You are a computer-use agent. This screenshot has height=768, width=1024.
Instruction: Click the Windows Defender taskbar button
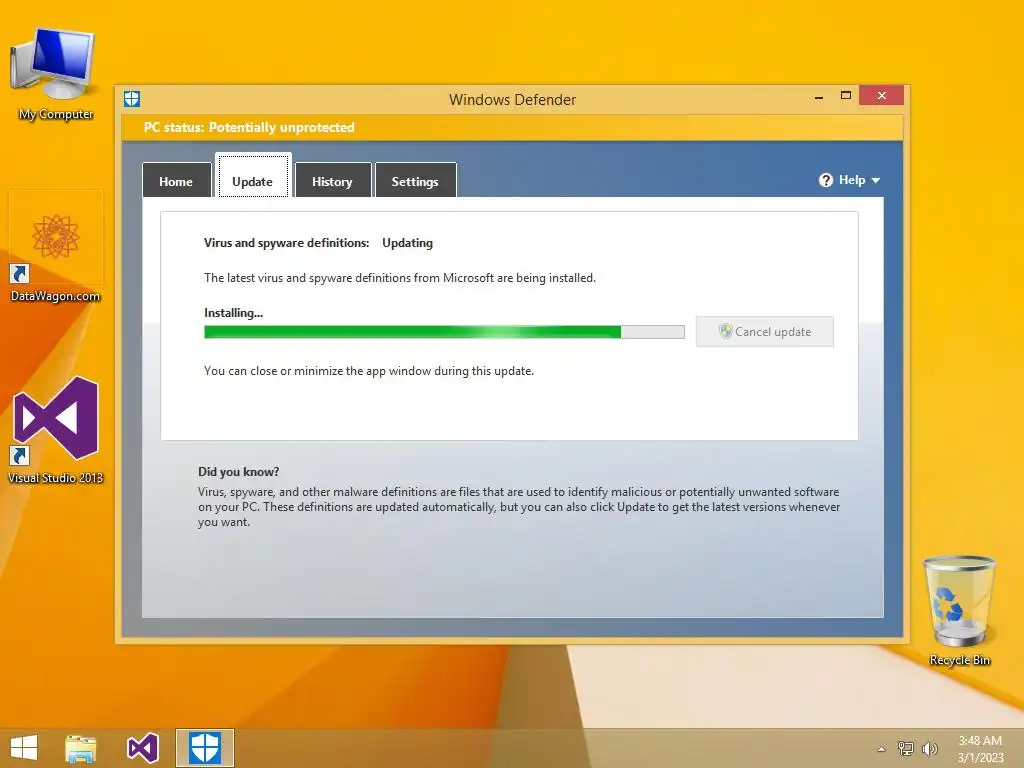(x=204, y=748)
